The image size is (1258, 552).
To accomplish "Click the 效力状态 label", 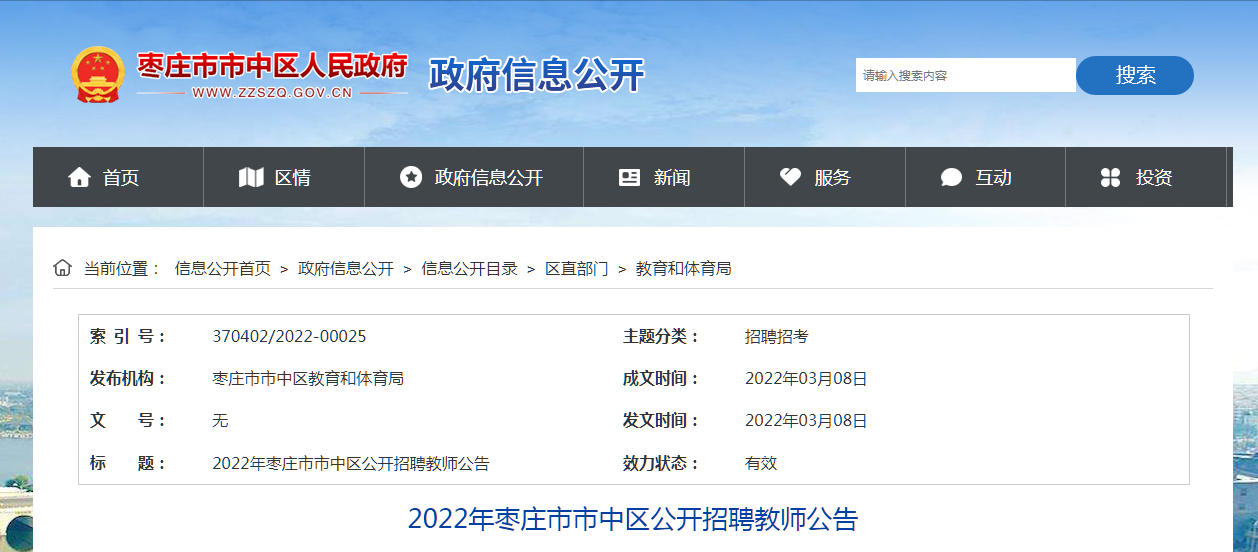I will click(662, 463).
